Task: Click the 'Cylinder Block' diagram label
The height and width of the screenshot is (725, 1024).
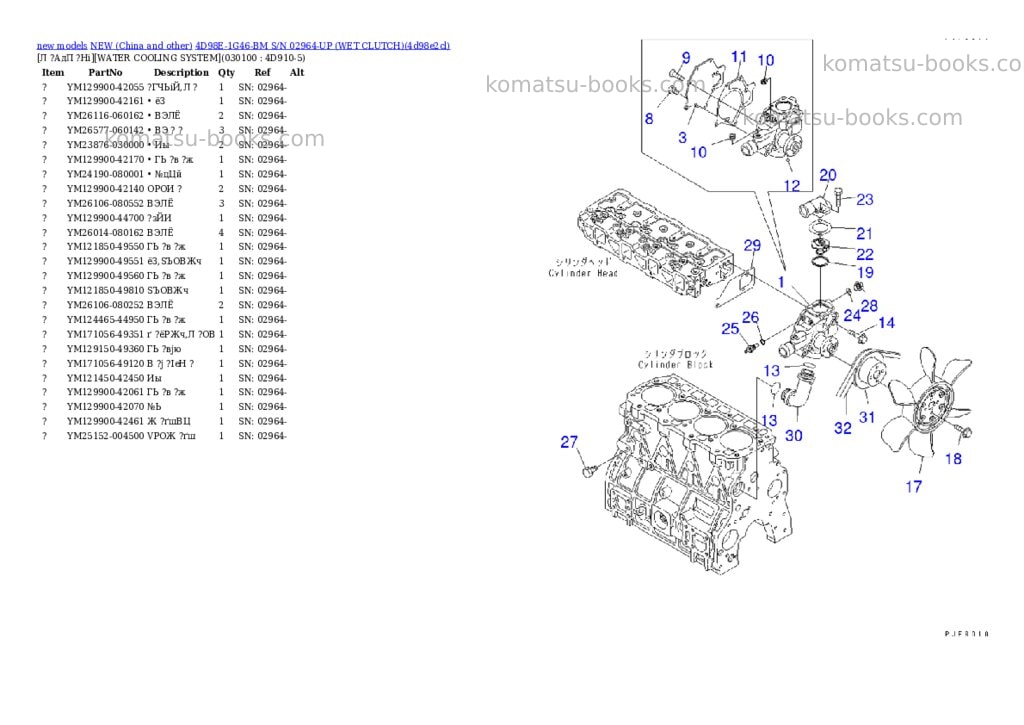Action: 675,365
